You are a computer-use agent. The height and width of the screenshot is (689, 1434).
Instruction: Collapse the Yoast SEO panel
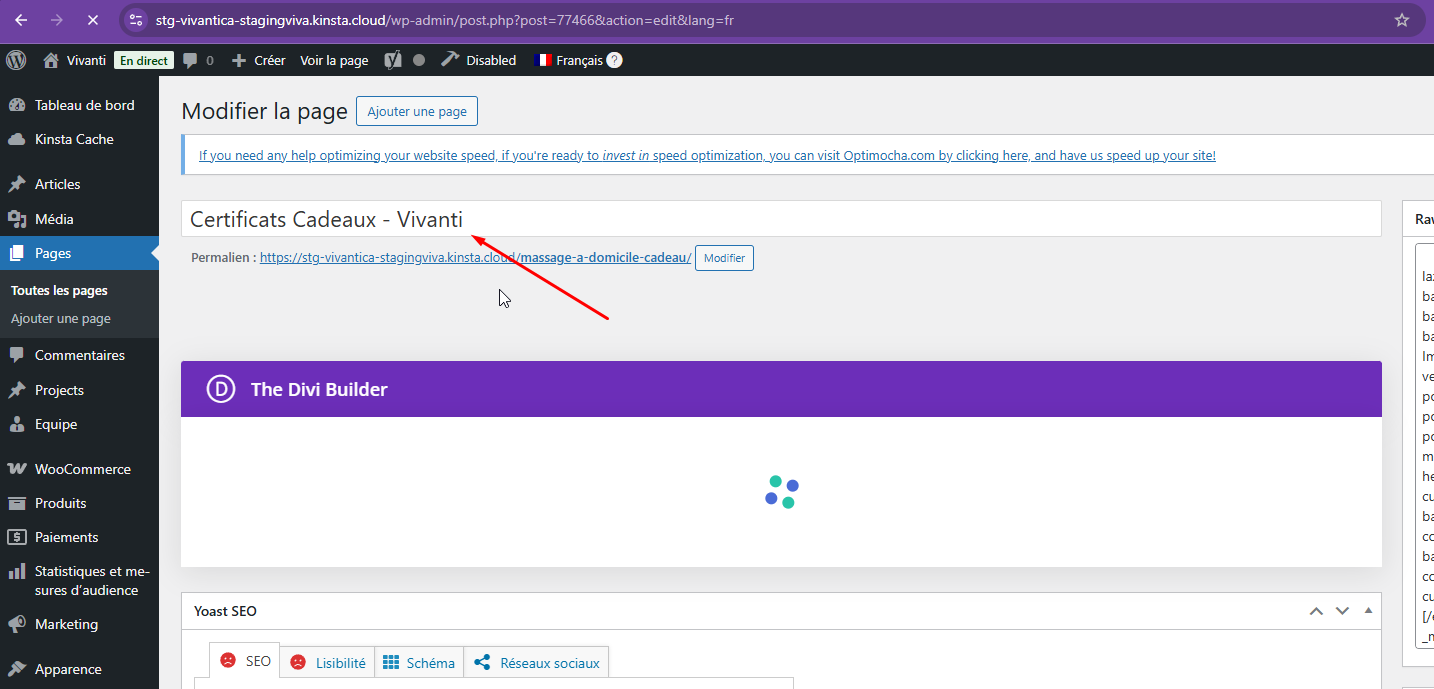pyautogui.click(x=1368, y=610)
